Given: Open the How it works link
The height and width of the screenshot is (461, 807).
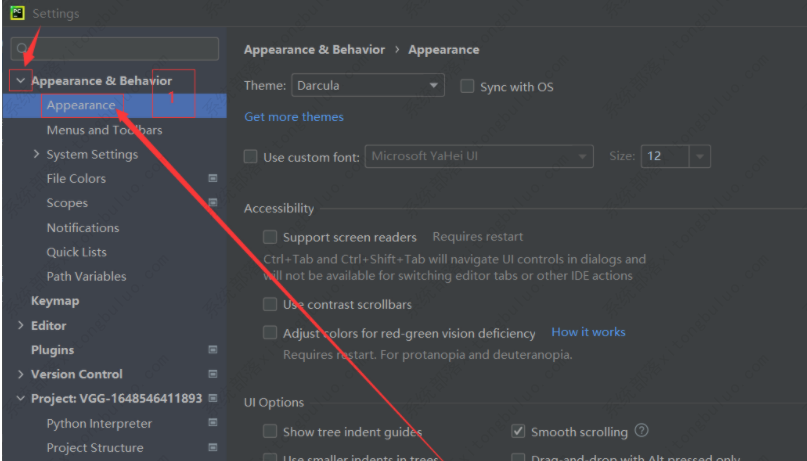Looking at the screenshot, I should click(x=588, y=332).
